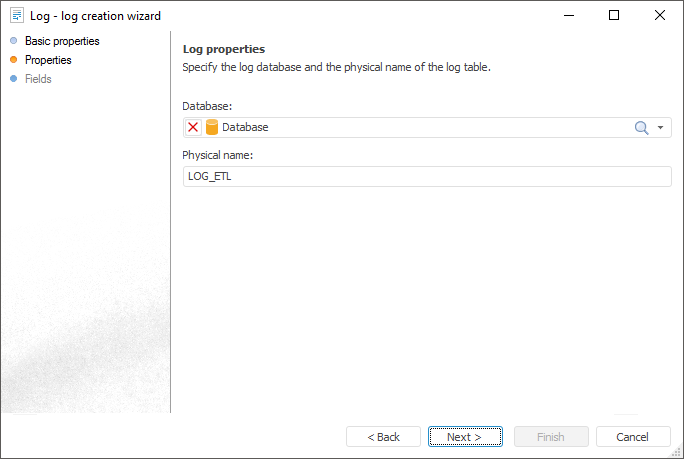Screen dimensions: 684x459
Task: Close the log creation wizard window
Action: (660, 15)
